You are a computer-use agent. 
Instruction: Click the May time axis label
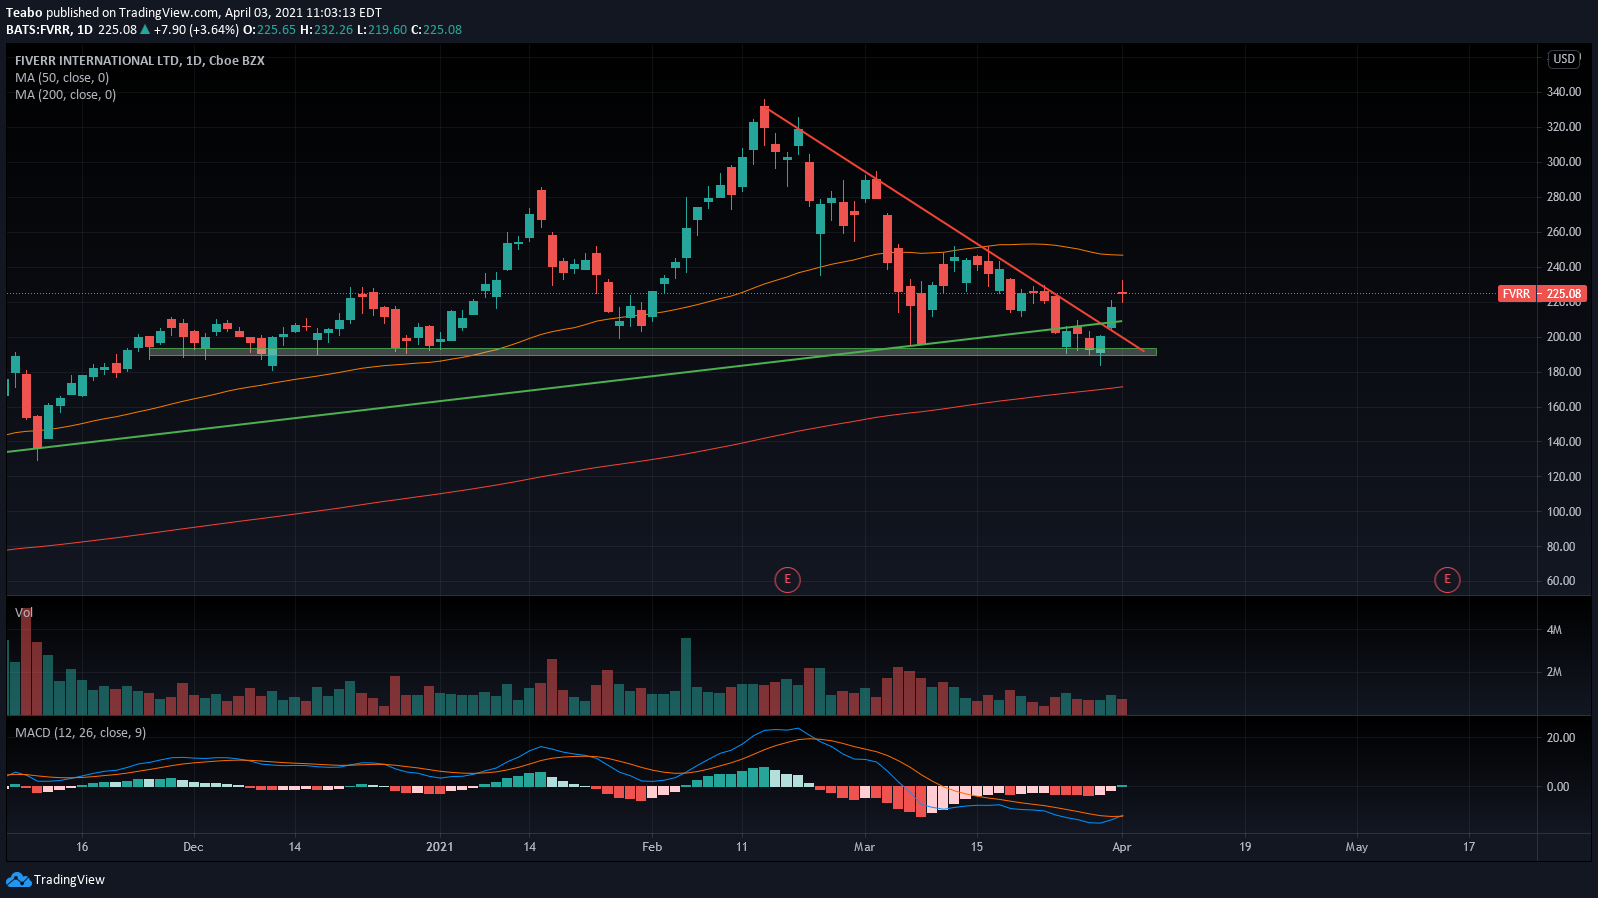[x=1357, y=847]
